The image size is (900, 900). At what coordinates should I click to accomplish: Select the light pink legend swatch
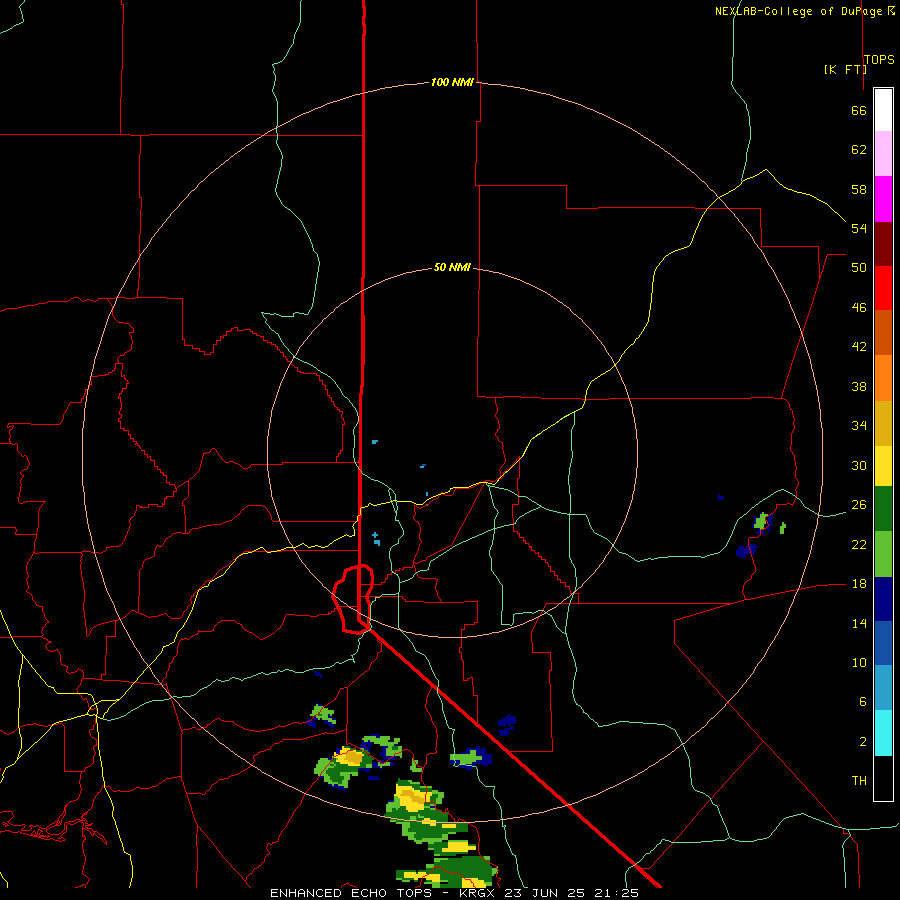pyautogui.click(x=883, y=154)
